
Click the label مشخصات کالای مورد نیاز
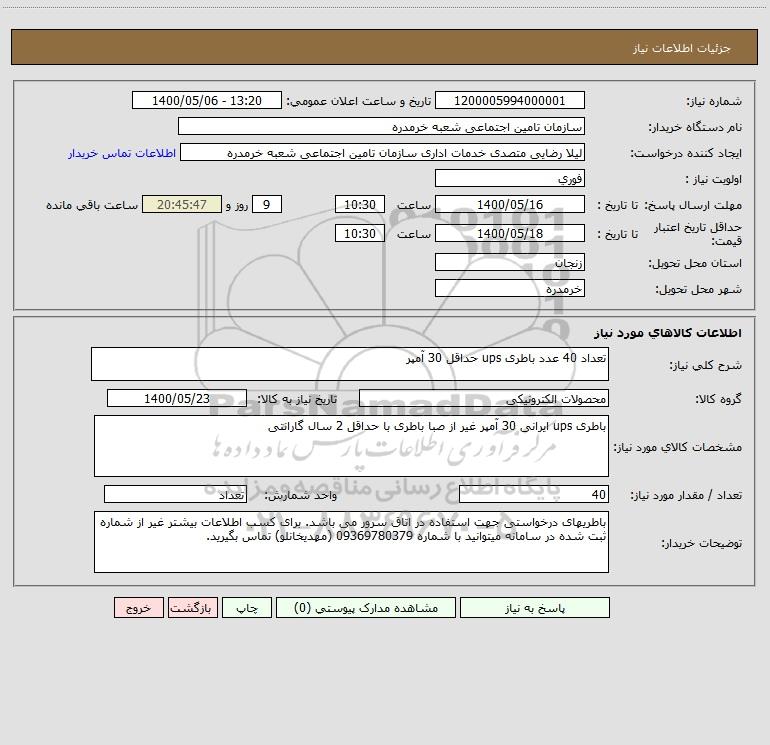[678, 447]
